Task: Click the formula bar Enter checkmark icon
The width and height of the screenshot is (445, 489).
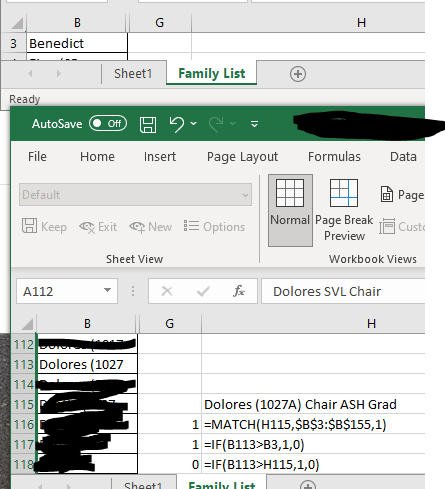Action: pos(203,291)
